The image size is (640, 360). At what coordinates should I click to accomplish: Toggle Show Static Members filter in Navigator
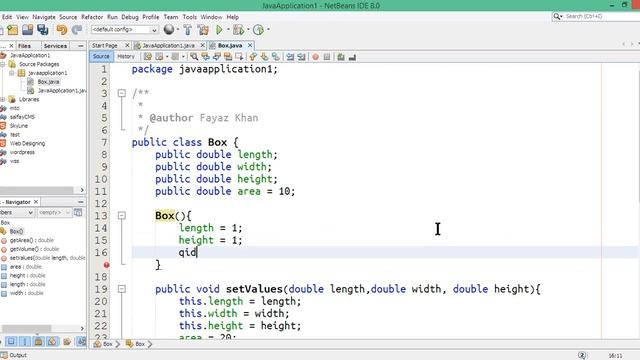pos(24,342)
